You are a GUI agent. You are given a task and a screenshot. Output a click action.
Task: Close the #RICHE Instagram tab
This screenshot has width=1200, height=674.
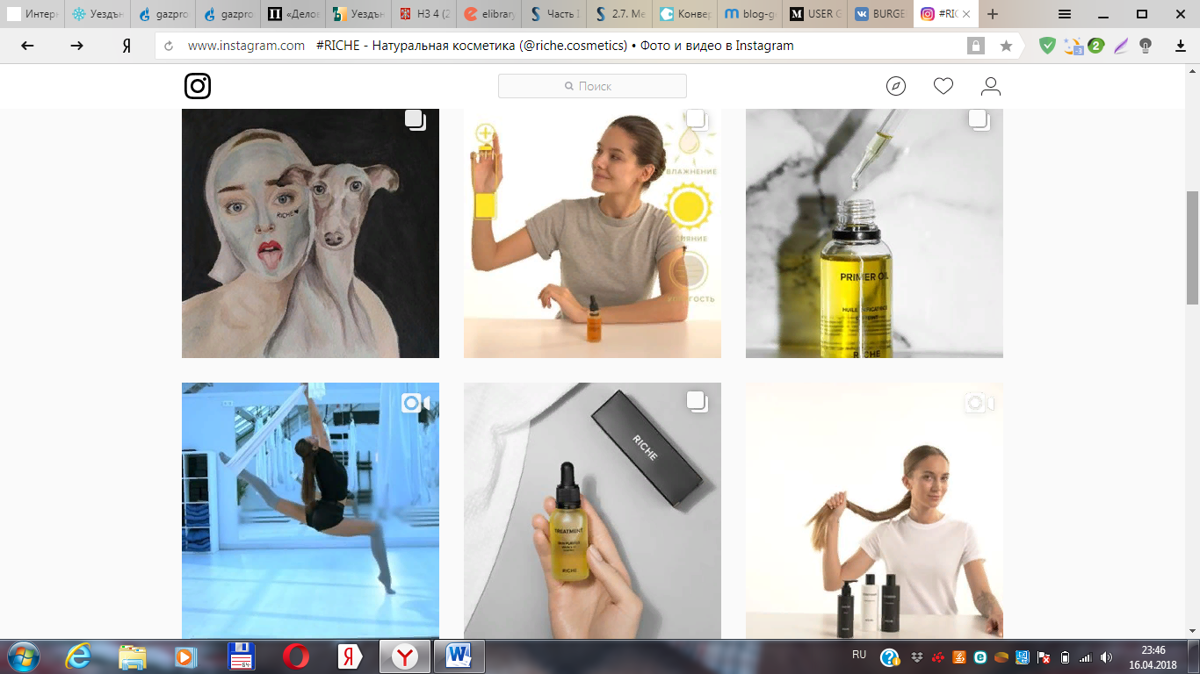tap(966, 15)
